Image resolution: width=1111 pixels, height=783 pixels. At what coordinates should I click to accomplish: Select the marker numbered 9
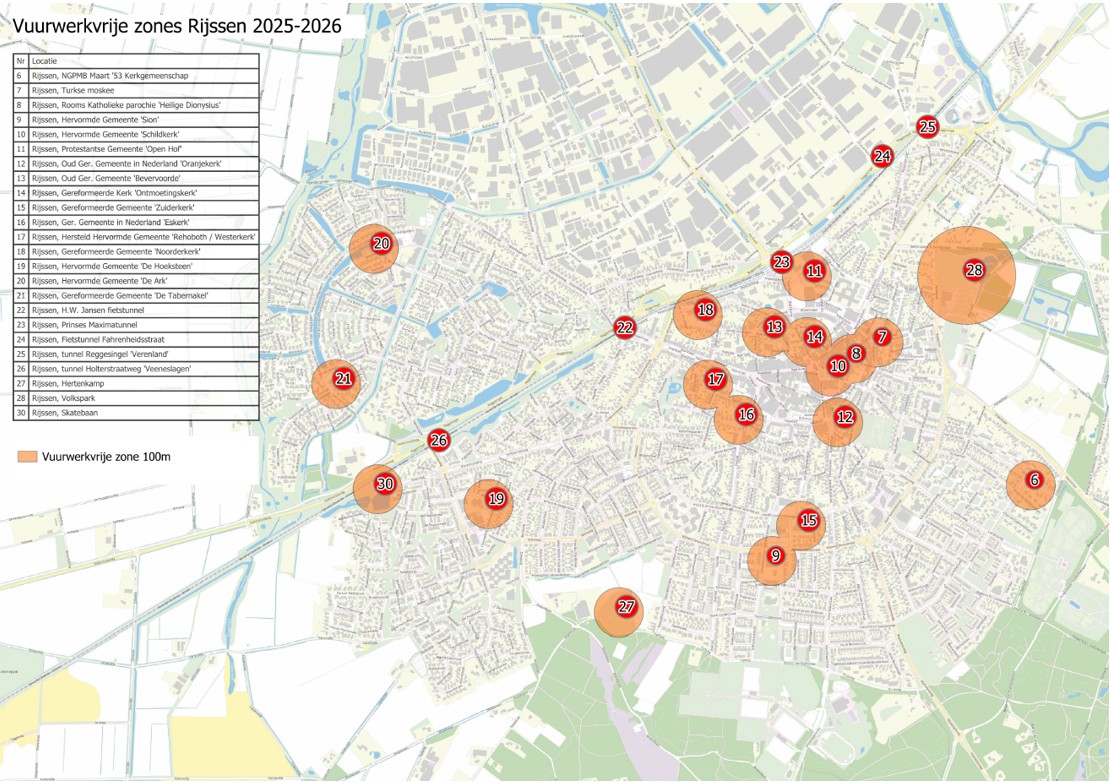[775, 555]
